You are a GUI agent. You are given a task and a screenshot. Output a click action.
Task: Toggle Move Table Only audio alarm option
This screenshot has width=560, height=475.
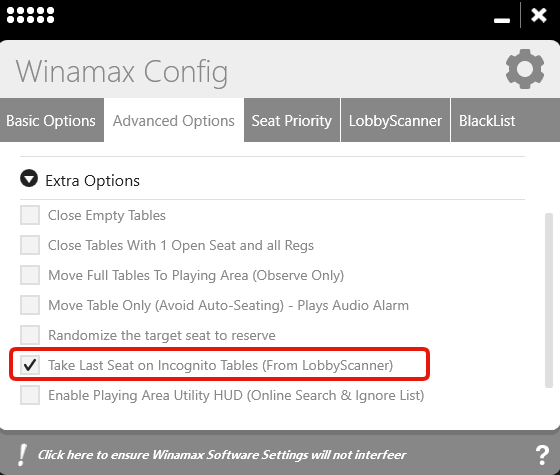(30, 305)
